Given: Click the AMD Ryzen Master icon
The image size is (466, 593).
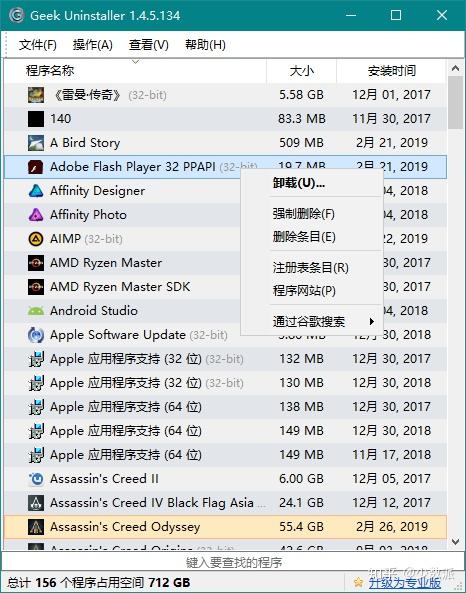Looking at the screenshot, I should (x=36, y=263).
